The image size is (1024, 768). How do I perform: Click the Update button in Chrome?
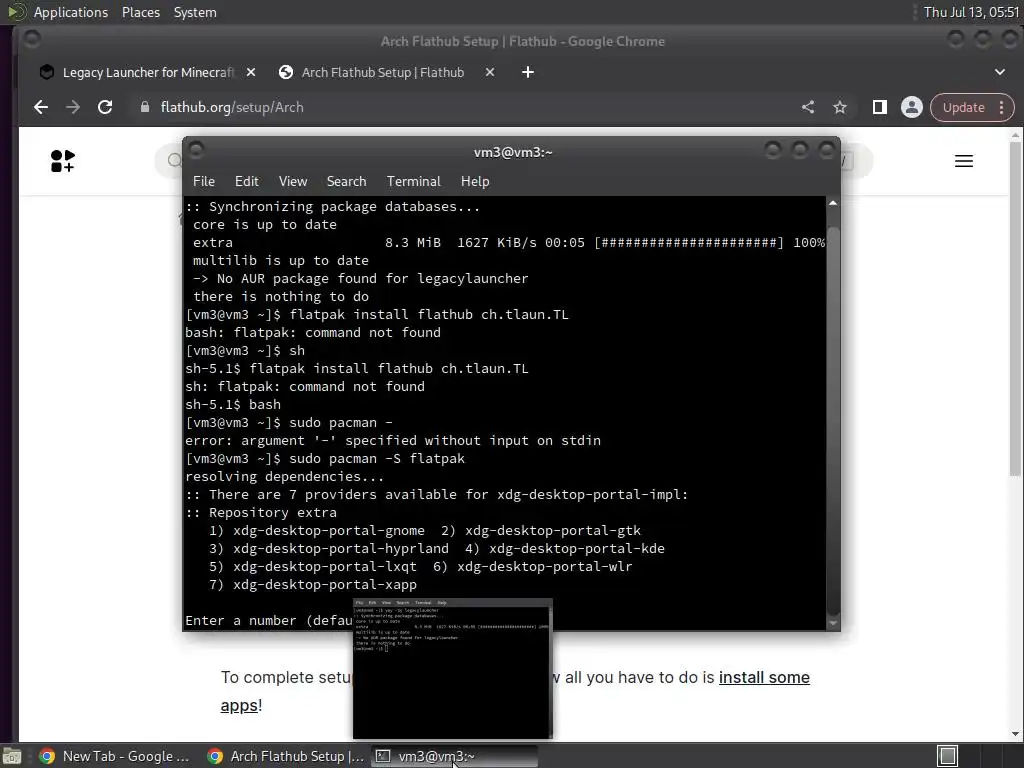click(x=963, y=107)
